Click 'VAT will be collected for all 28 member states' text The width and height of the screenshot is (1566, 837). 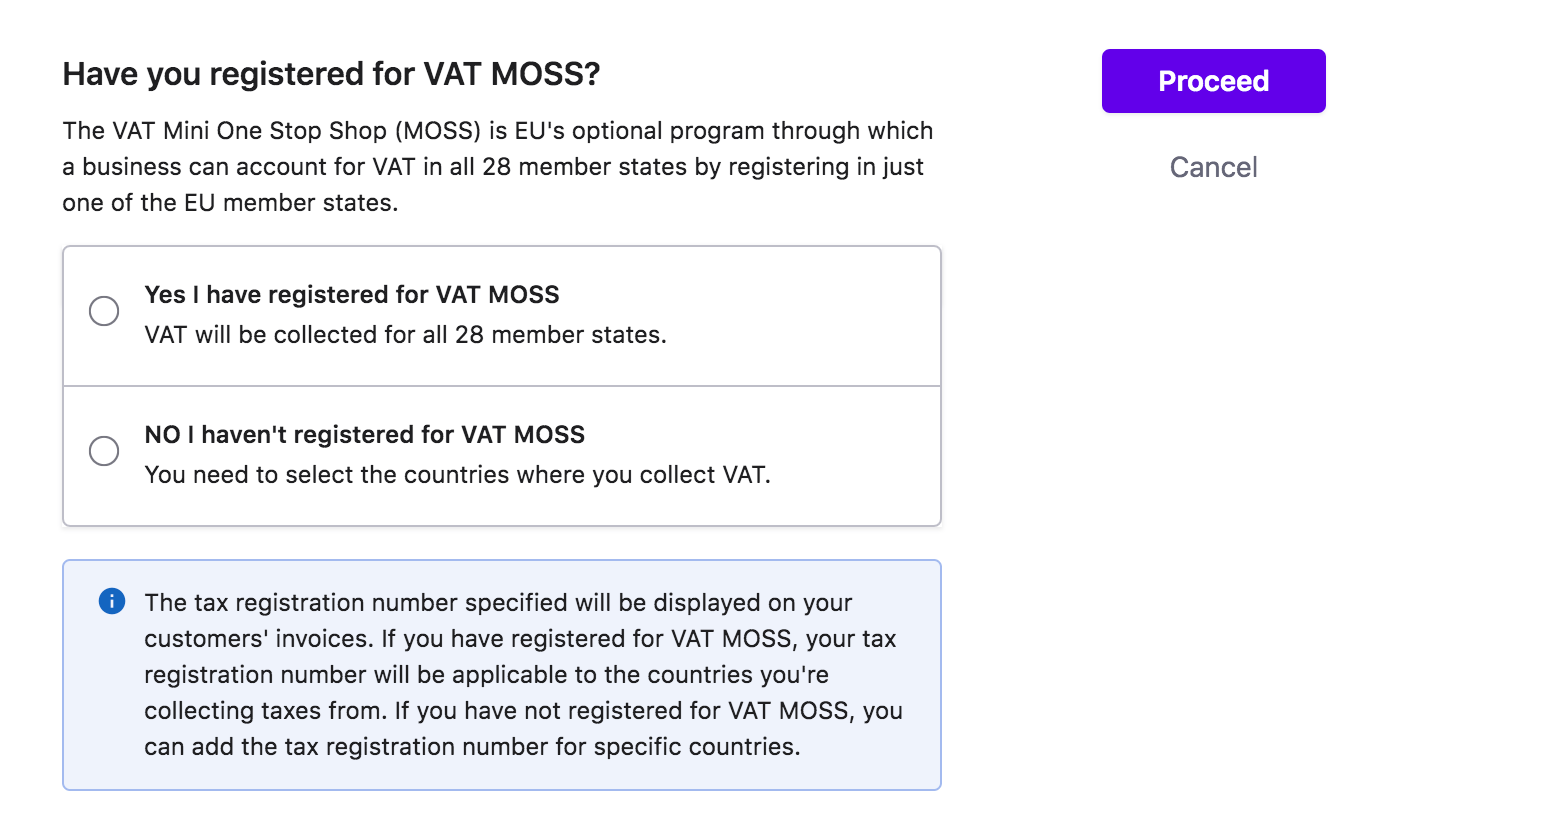point(406,335)
